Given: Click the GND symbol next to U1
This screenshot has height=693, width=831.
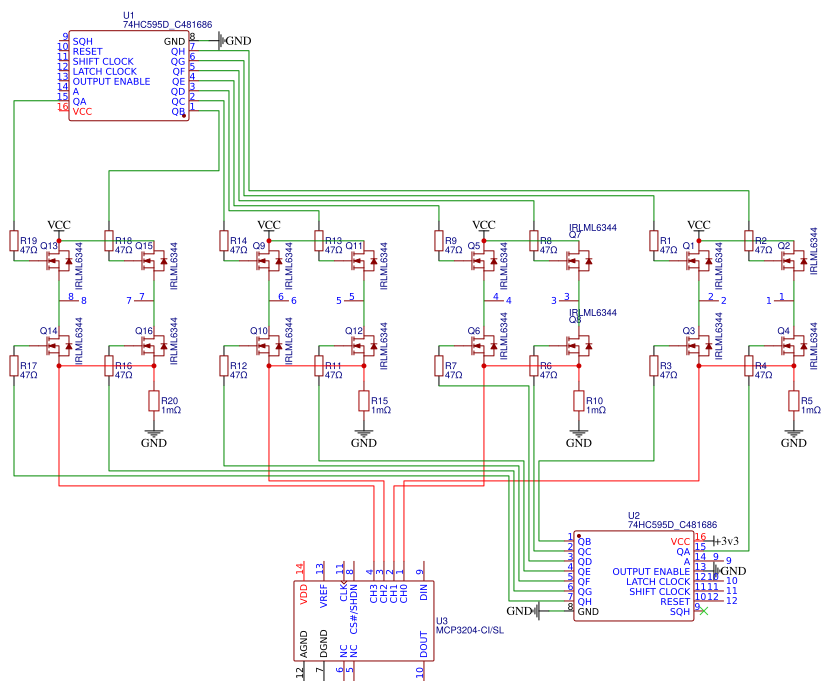Looking at the screenshot, I should tap(234, 40).
